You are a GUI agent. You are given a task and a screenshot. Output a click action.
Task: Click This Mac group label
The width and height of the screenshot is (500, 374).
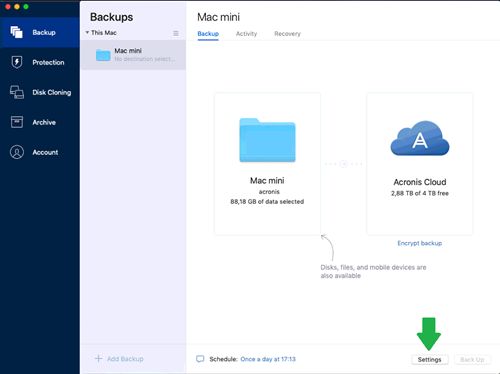coord(104,33)
